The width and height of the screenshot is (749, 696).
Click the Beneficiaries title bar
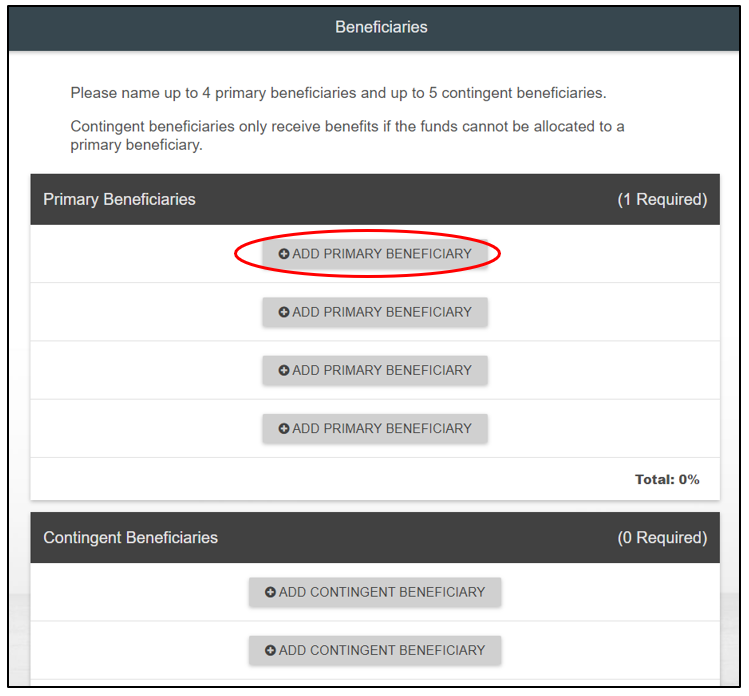(381, 27)
